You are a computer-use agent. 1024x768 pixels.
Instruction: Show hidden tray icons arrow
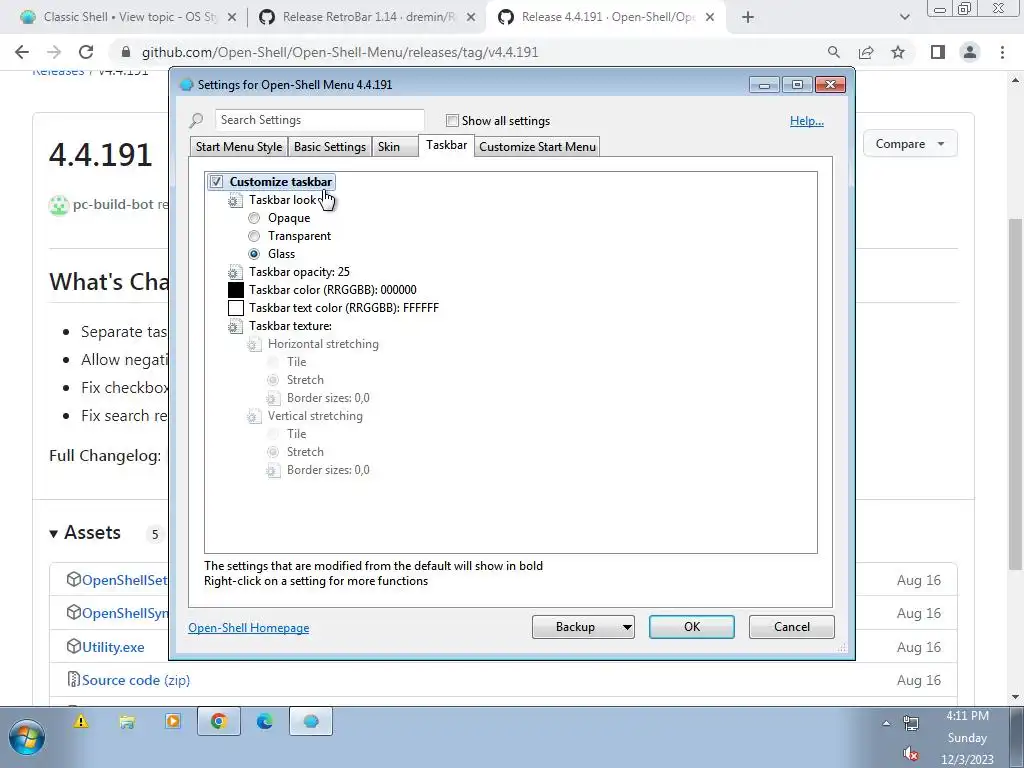[886, 723]
